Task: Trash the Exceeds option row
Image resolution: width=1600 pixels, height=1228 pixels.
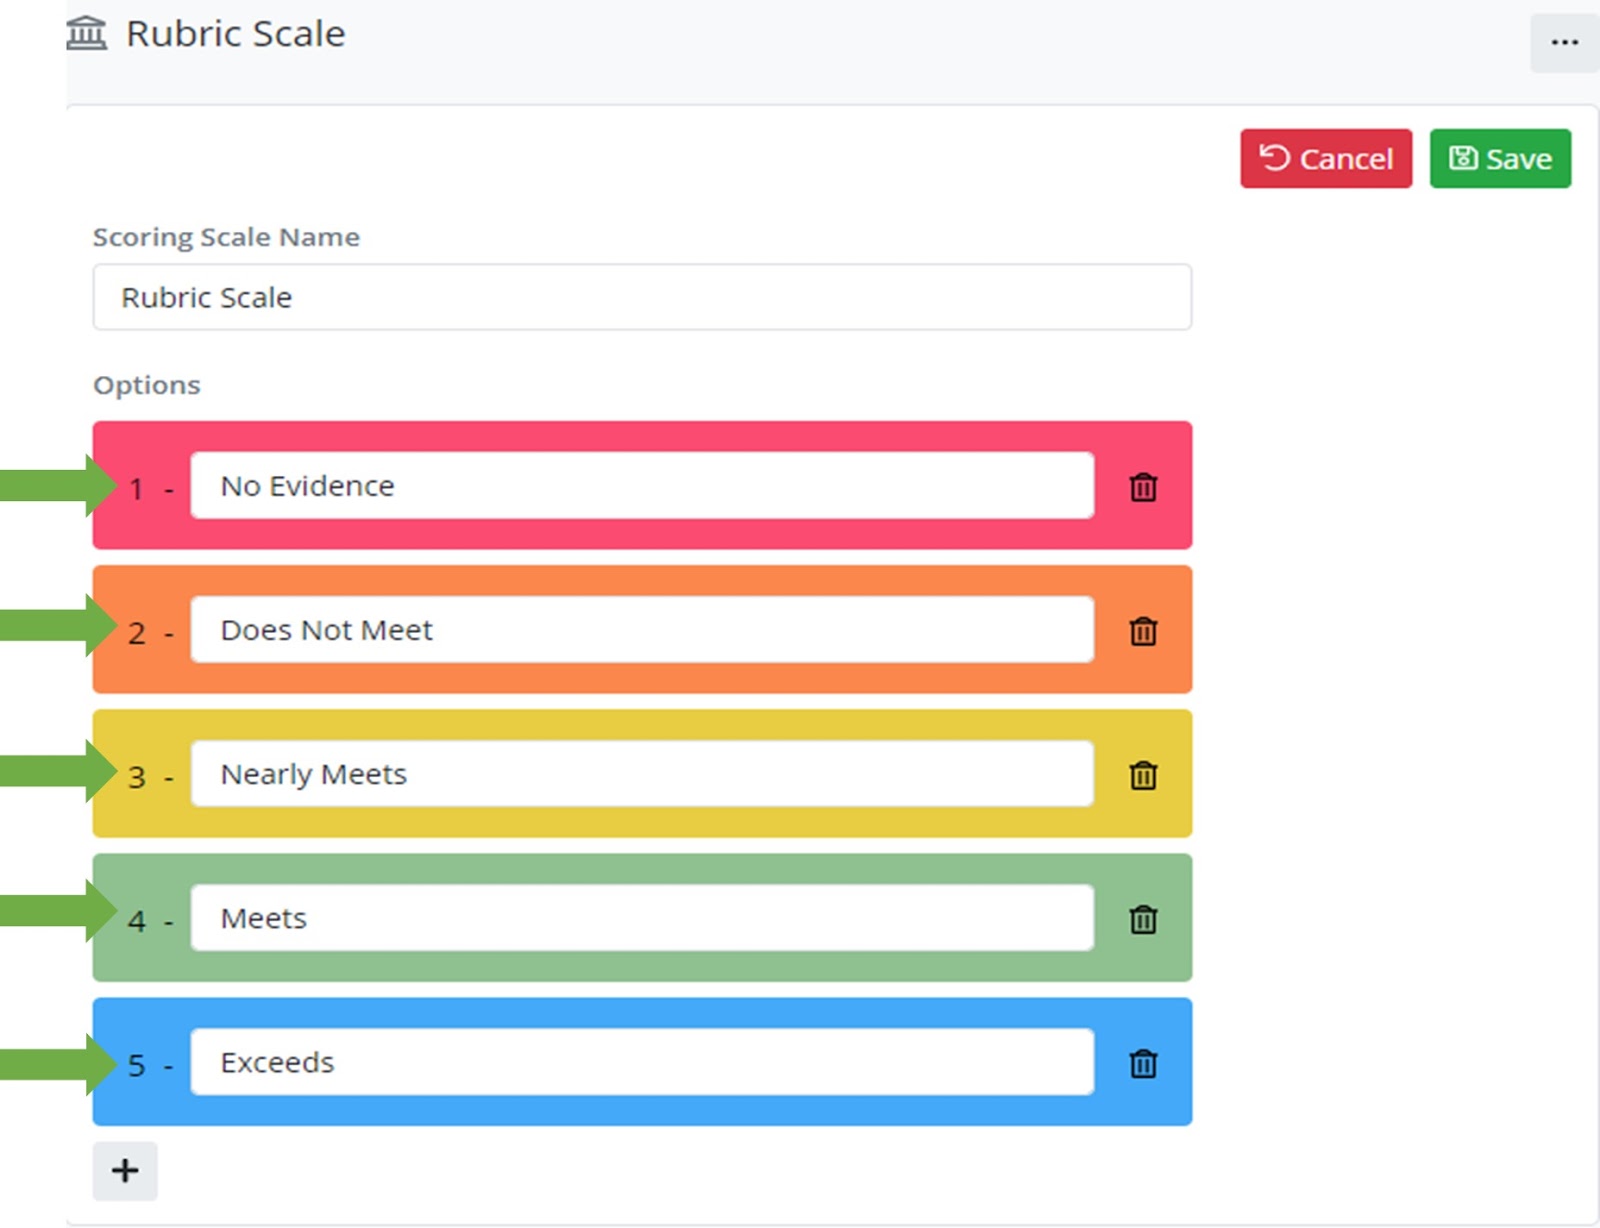Action: pos(1143,1063)
